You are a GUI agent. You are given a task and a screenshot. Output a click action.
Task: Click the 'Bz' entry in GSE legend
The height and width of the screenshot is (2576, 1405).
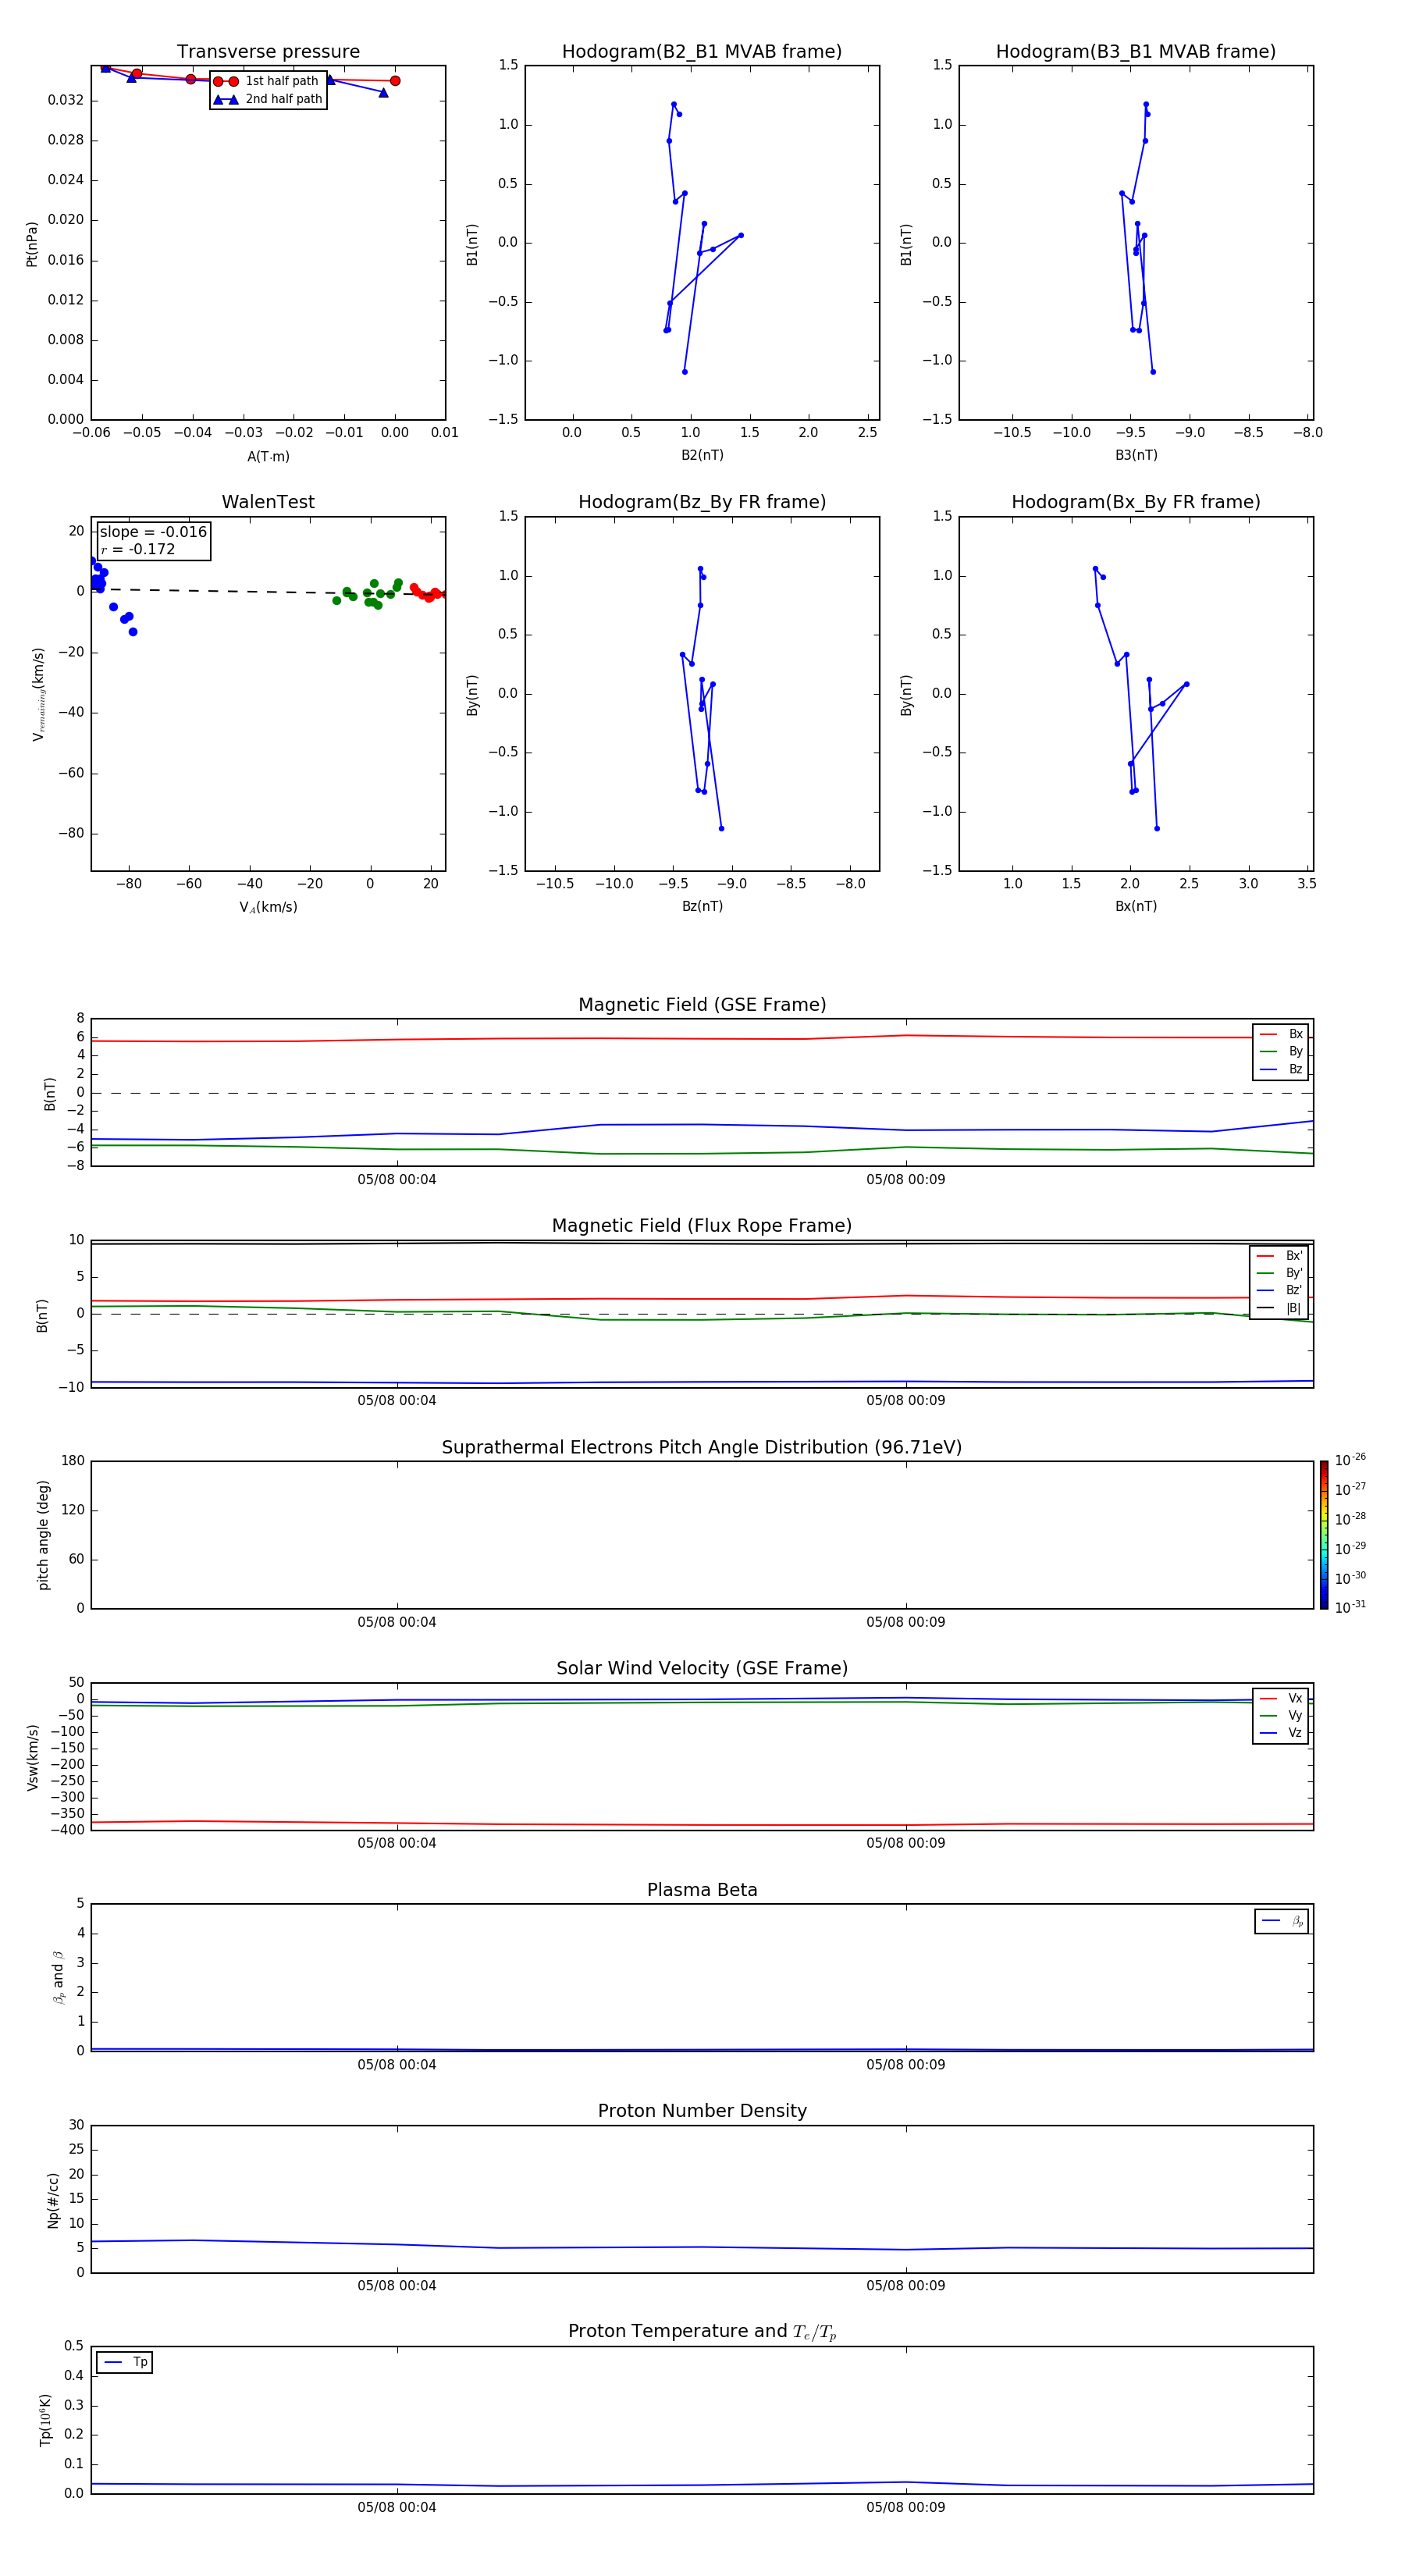pos(1281,1069)
